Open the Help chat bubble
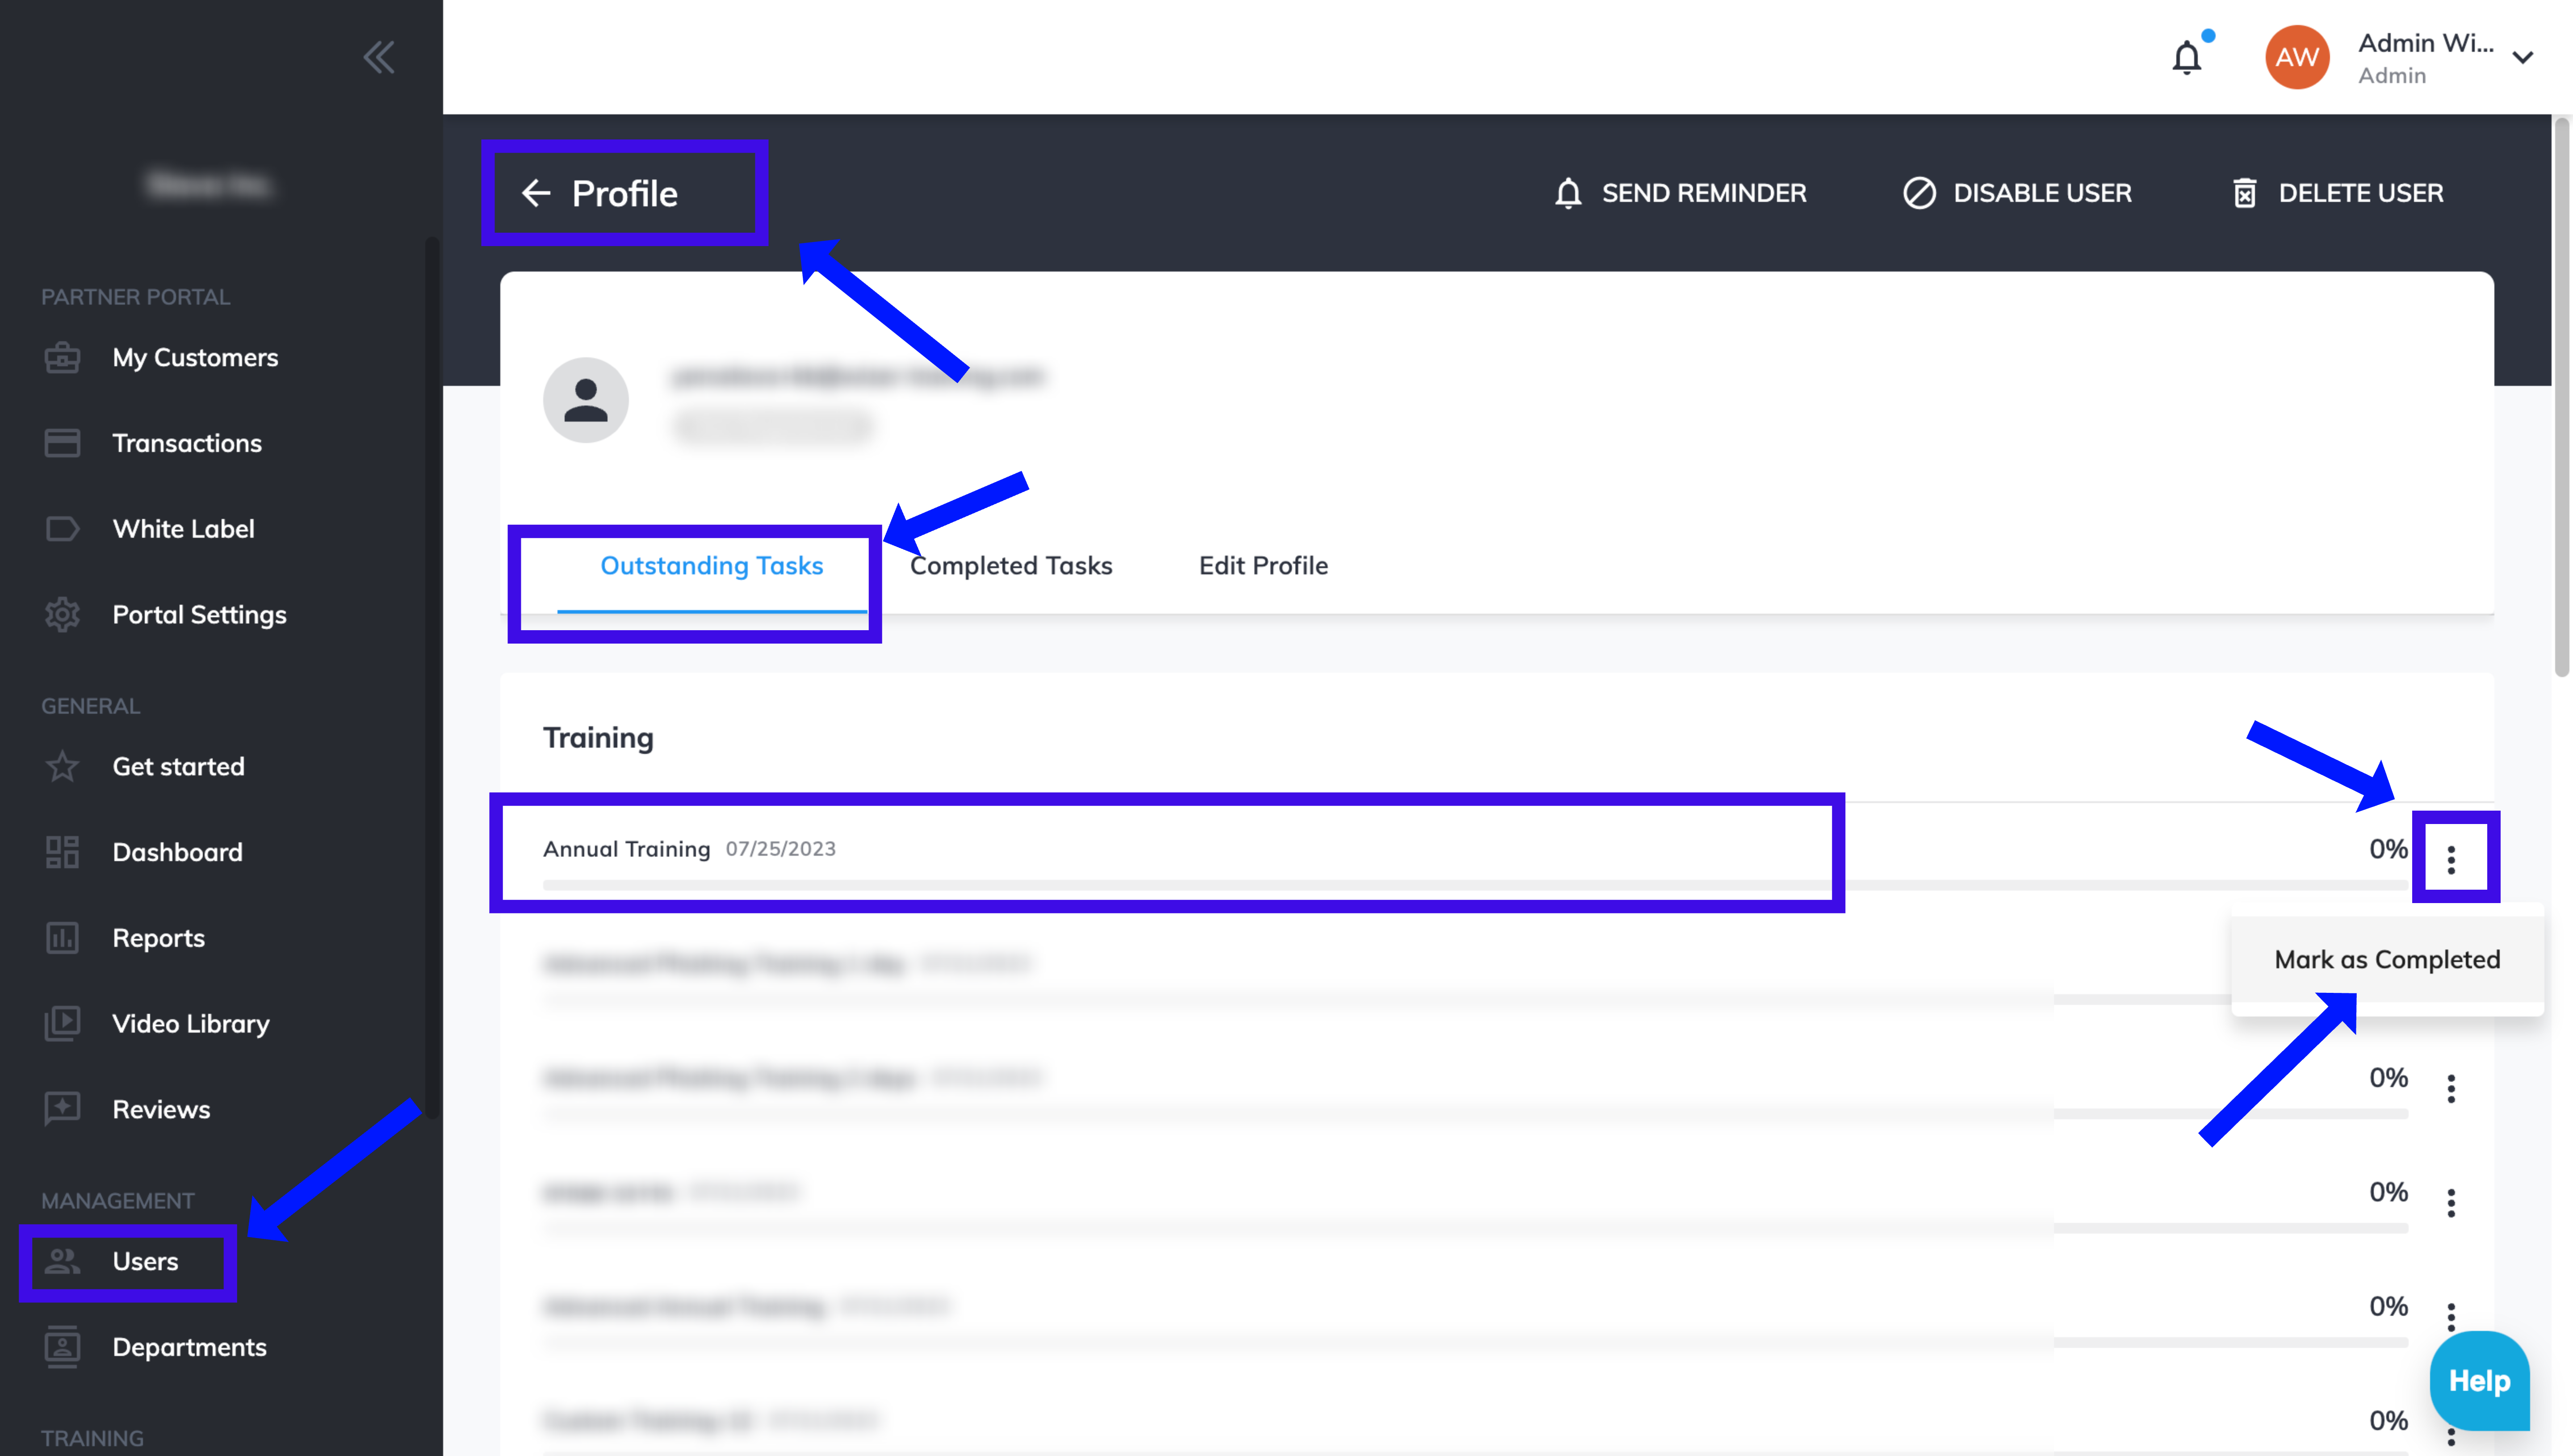Viewport: 2573px width, 1456px height. click(2479, 1381)
